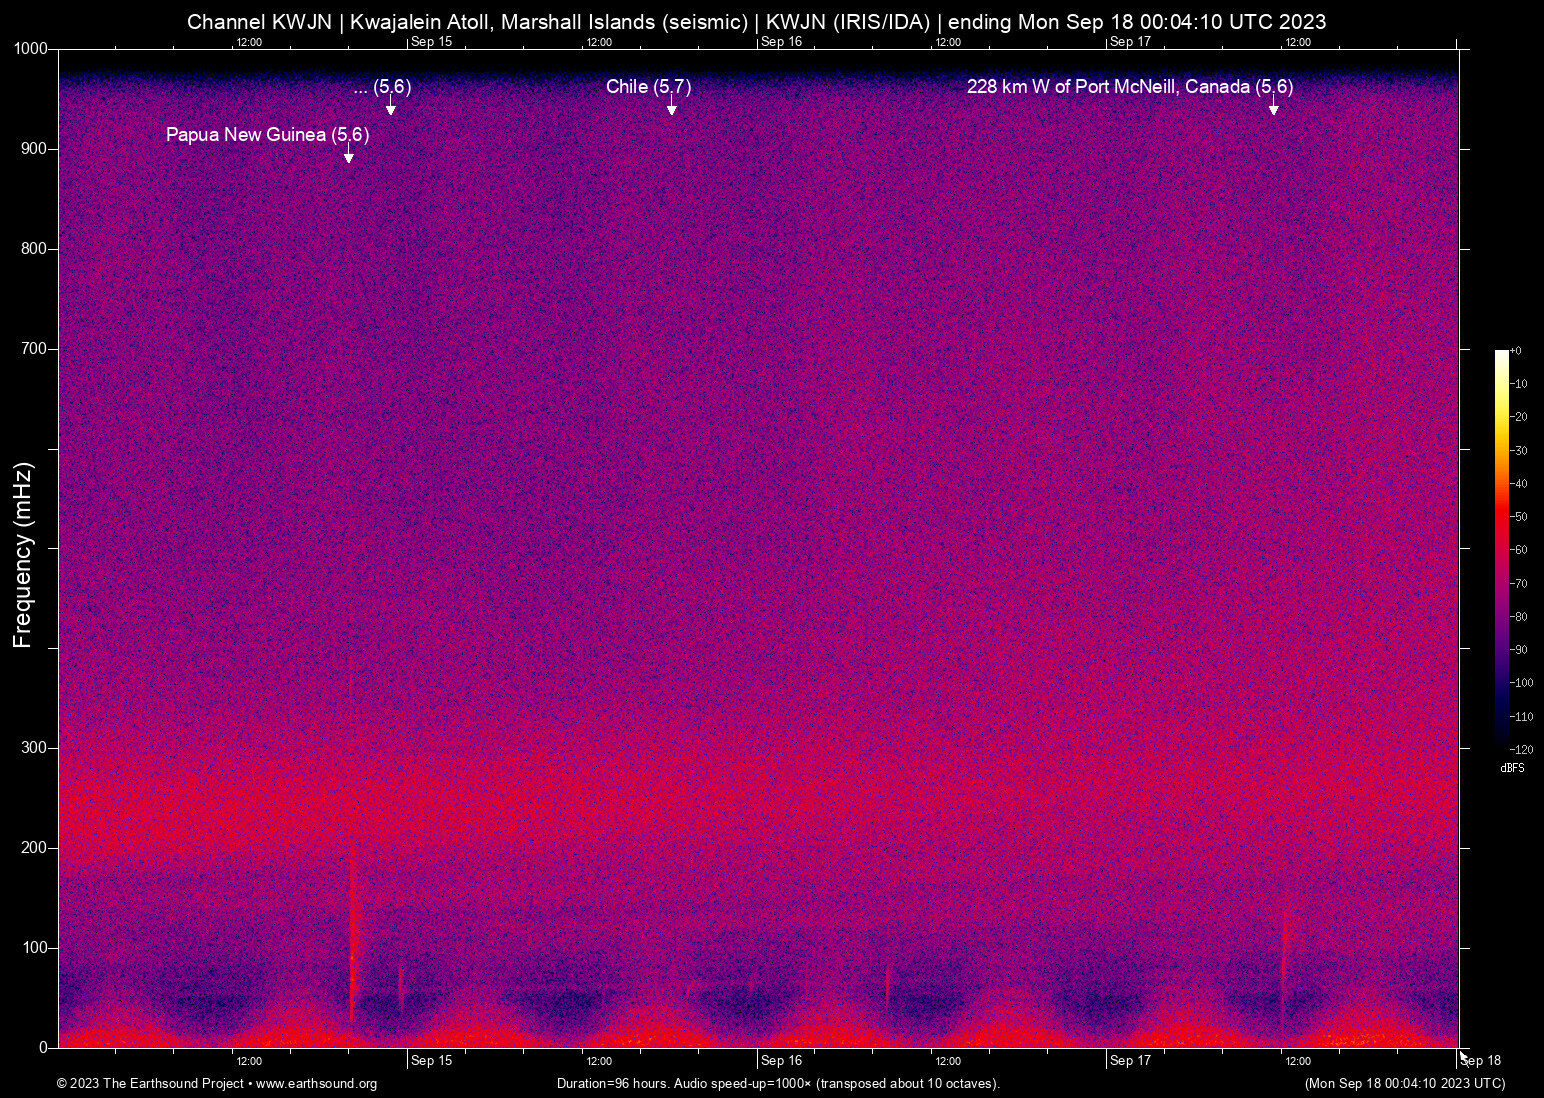Viewport: 1544px width, 1098px height.
Task: Click the Frequency (mHz) axis title
Action: click(22, 549)
